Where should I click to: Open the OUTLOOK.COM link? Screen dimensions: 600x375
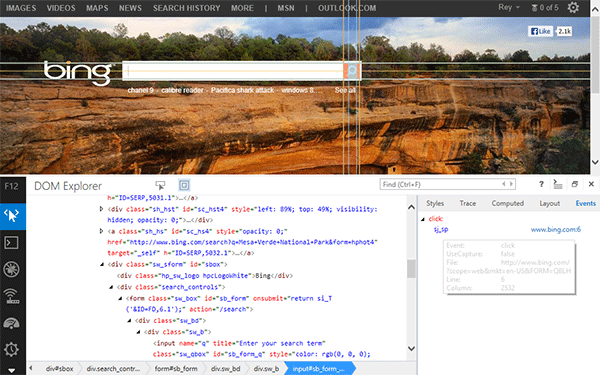347,8
